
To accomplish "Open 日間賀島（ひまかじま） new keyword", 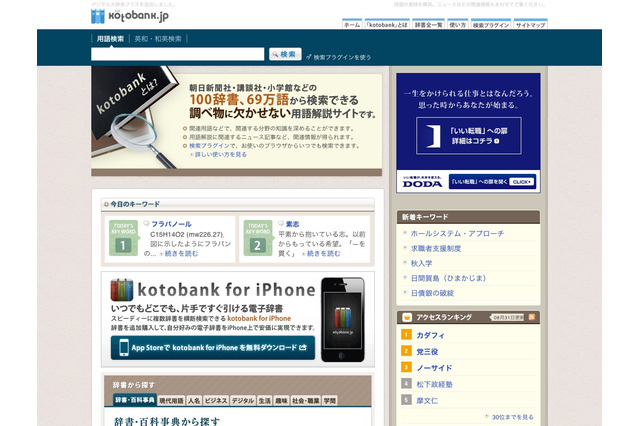I will (449, 278).
